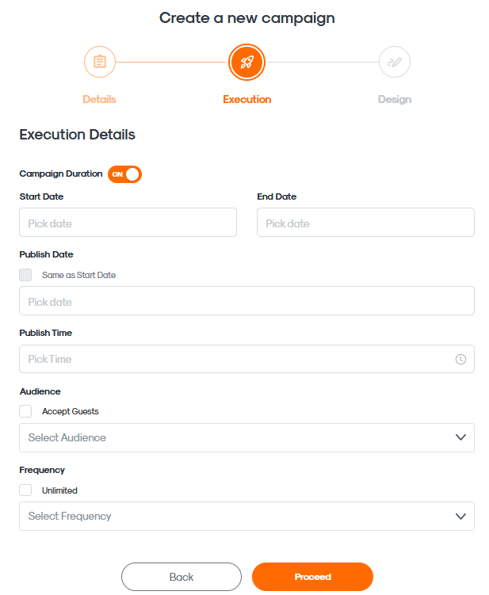
Task: Check the Same as Start Date box
Action: click(25, 275)
